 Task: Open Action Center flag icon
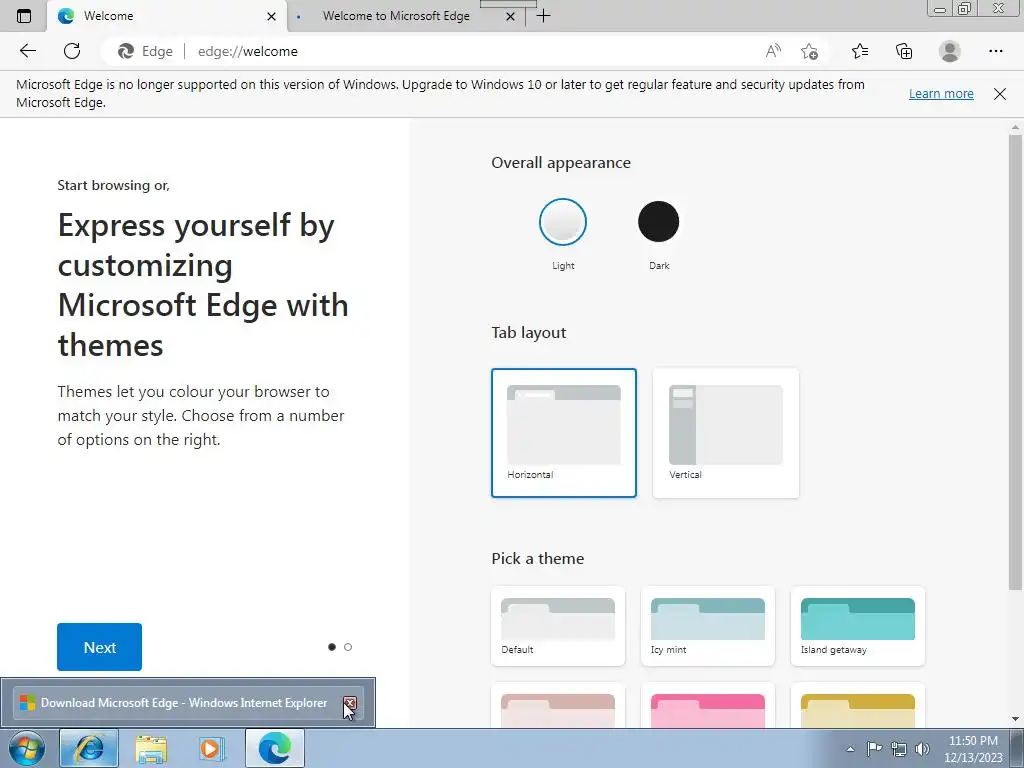coord(874,749)
